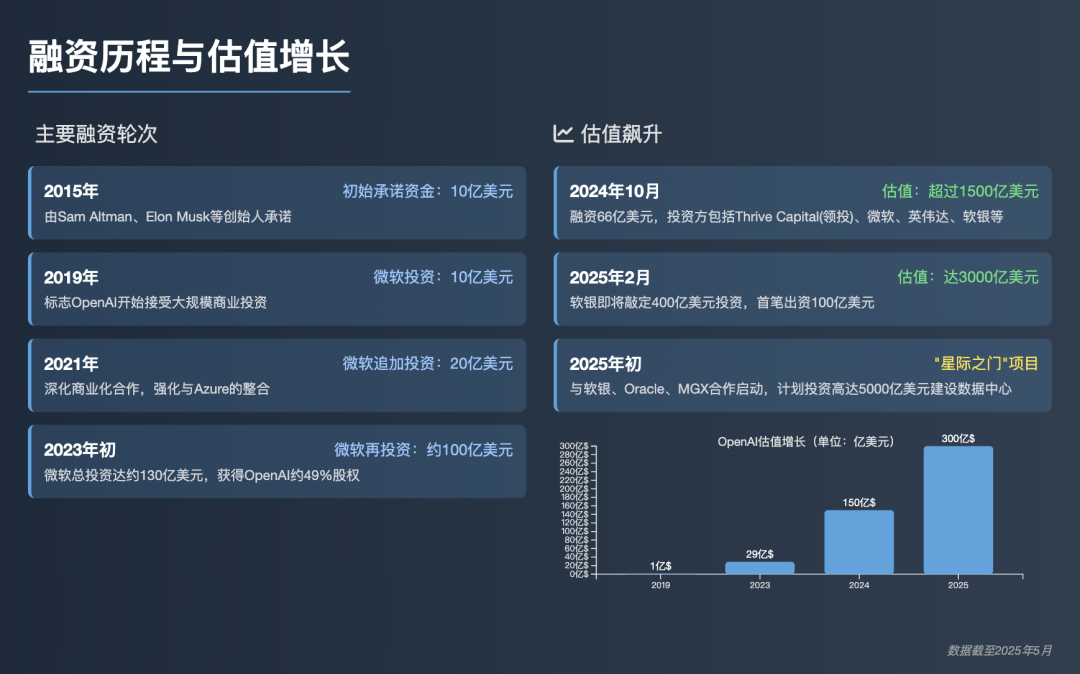Screen dimensions: 1080x674
Task: Select 软银即将敲定400亿美元投资 description
Action: (x=722, y=303)
